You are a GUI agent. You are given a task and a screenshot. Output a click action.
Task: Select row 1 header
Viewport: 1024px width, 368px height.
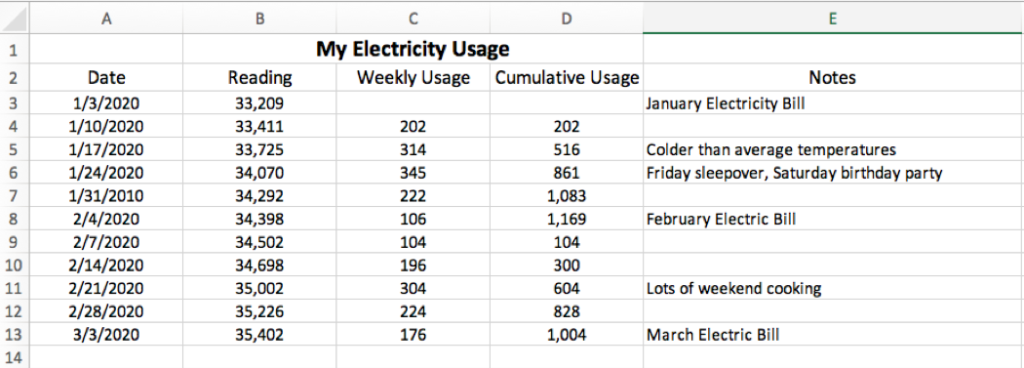click(14, 50)
